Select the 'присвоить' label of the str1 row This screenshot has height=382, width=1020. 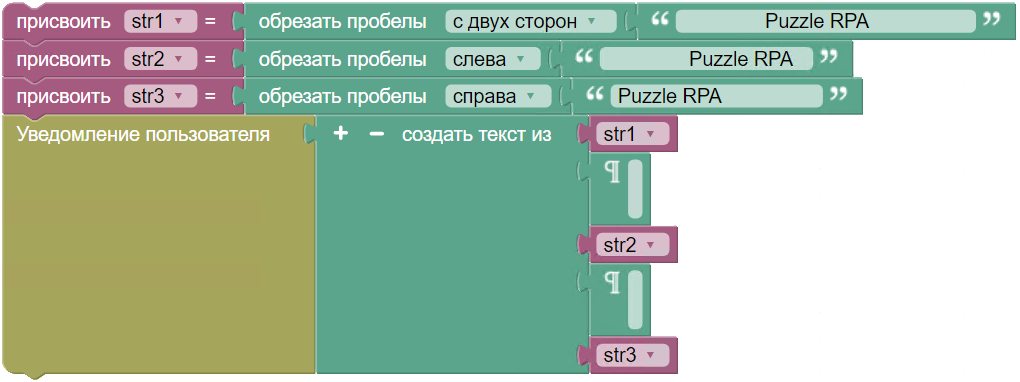coord(64,21)
